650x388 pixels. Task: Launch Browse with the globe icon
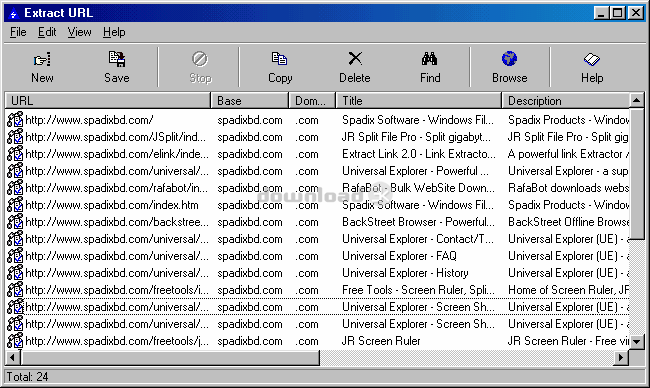click(509, 59)
